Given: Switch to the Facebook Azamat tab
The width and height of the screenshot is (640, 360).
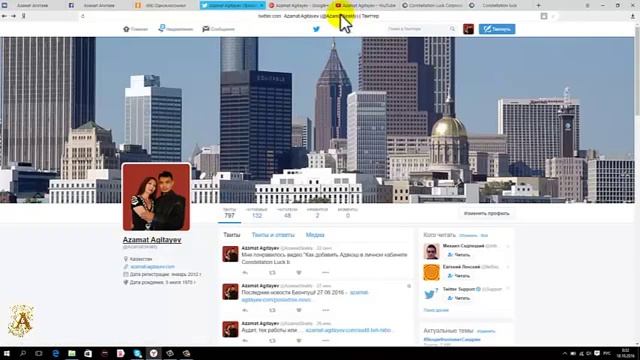Looking at the screenshot, I should 97,5.
